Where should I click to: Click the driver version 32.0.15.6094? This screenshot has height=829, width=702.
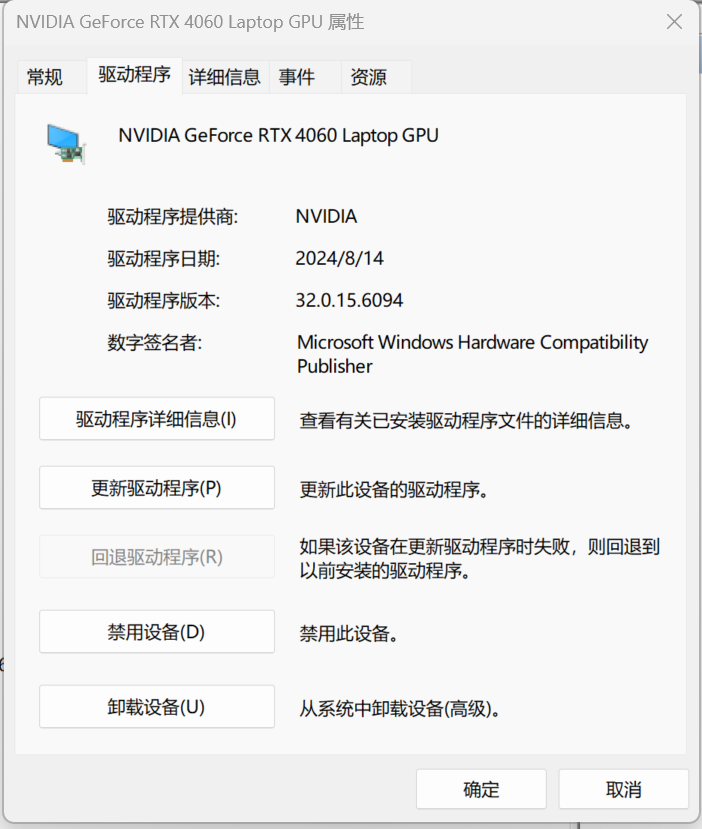pos(349,300)
